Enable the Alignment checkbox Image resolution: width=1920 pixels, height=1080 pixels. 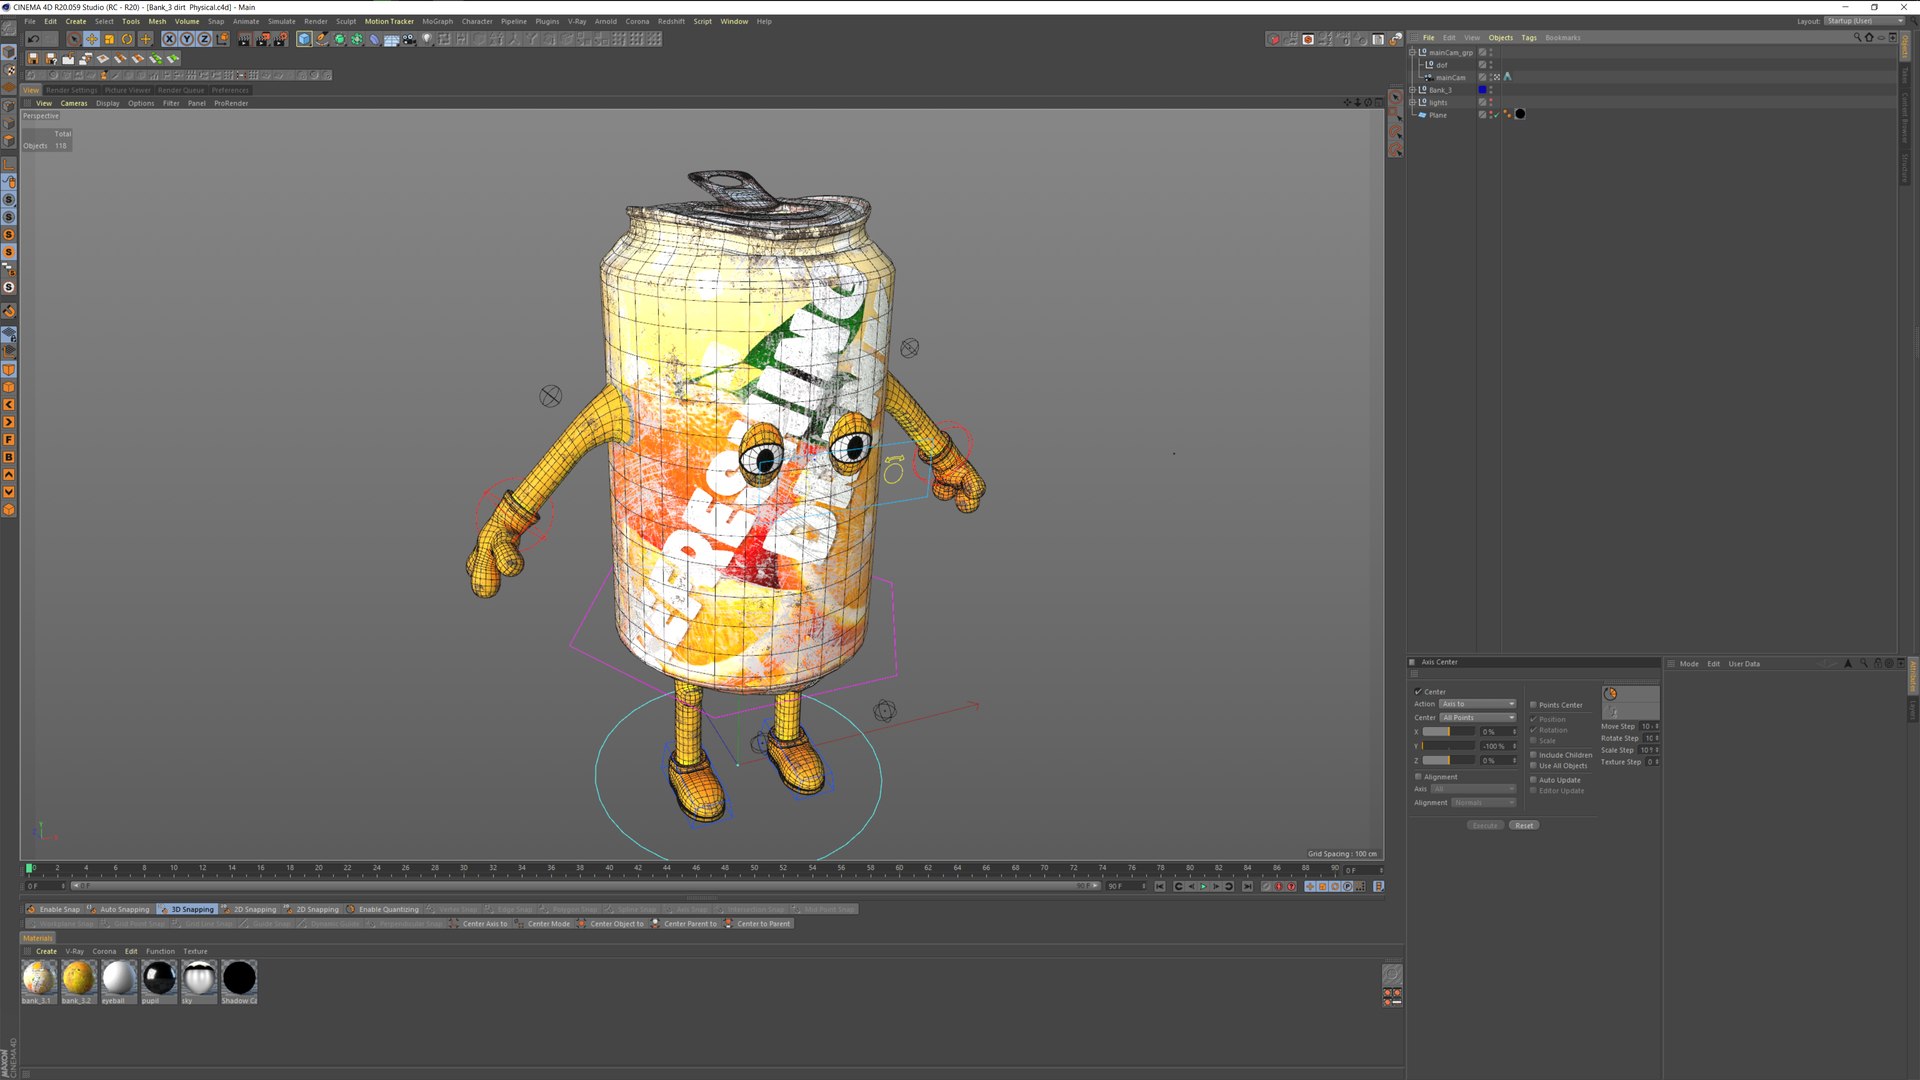pyautogui.click(x=1418, y=777)
